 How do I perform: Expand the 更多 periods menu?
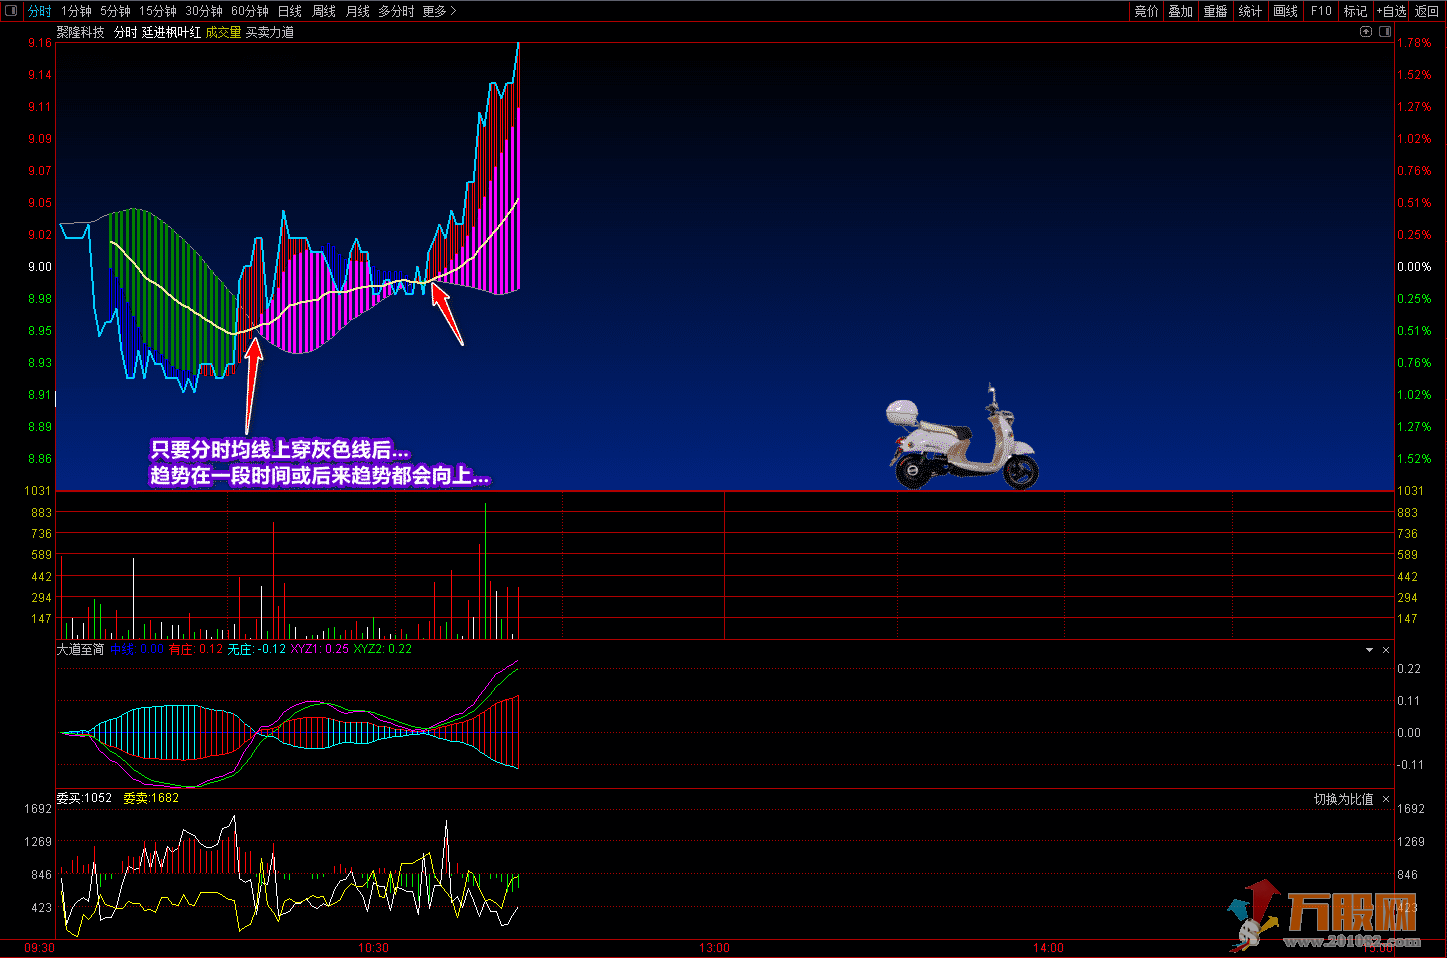pos(439,11)
